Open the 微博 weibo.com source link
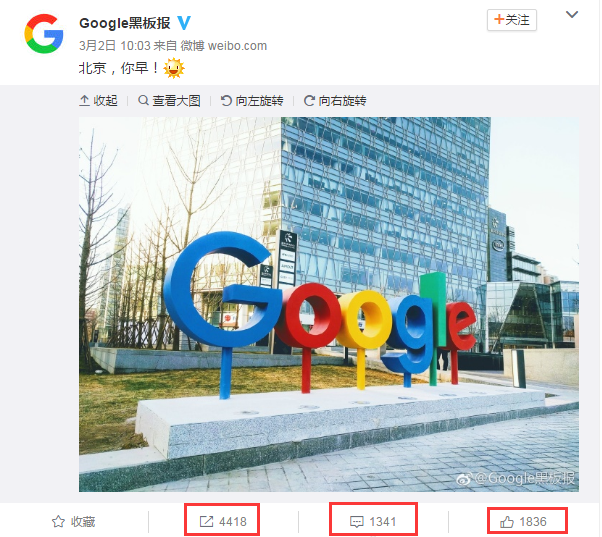This screenshot has height=537, width=602. (223, 46)
